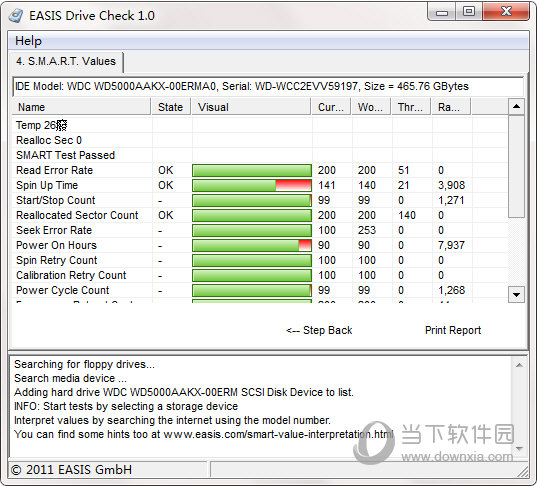Viewport: 538px width, 486px height.
Task: Click the Thr... column header
Action: [411, 107]
